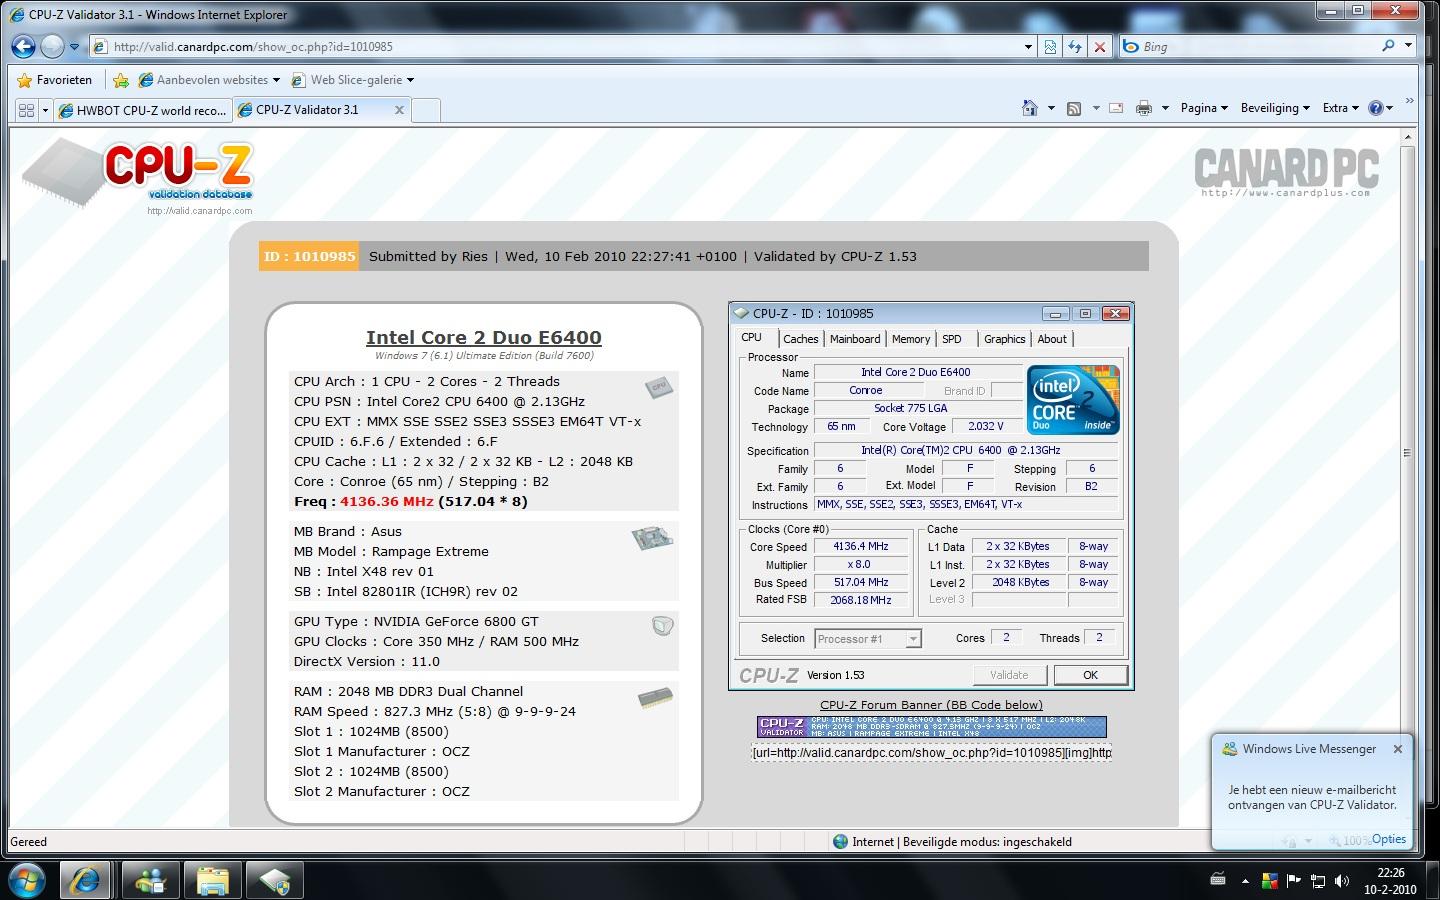Close the CPU-Z Validator 3.1 tab

click(399, 110)
